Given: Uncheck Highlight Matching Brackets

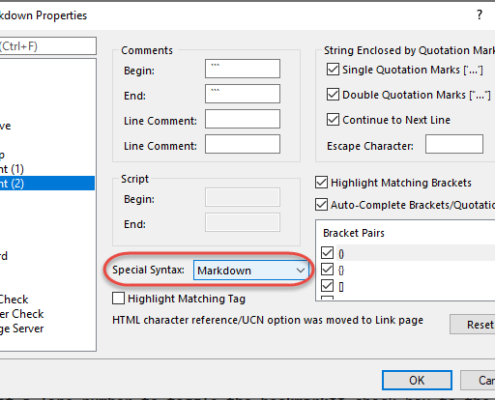Looking at the screenshot, I should tap(321, 183).
